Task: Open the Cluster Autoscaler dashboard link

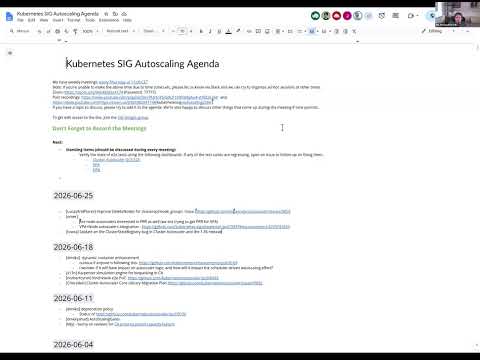Action: pyautogui.click(x=116, y=160)
